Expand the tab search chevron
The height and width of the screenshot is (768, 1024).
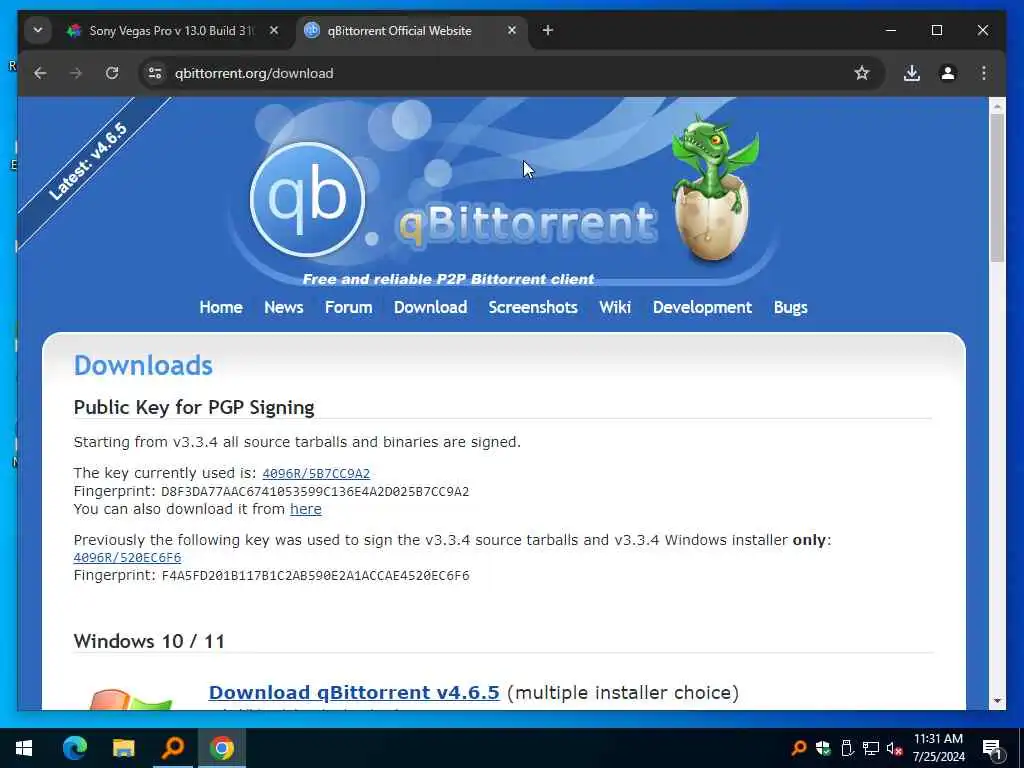pos(38,30)
